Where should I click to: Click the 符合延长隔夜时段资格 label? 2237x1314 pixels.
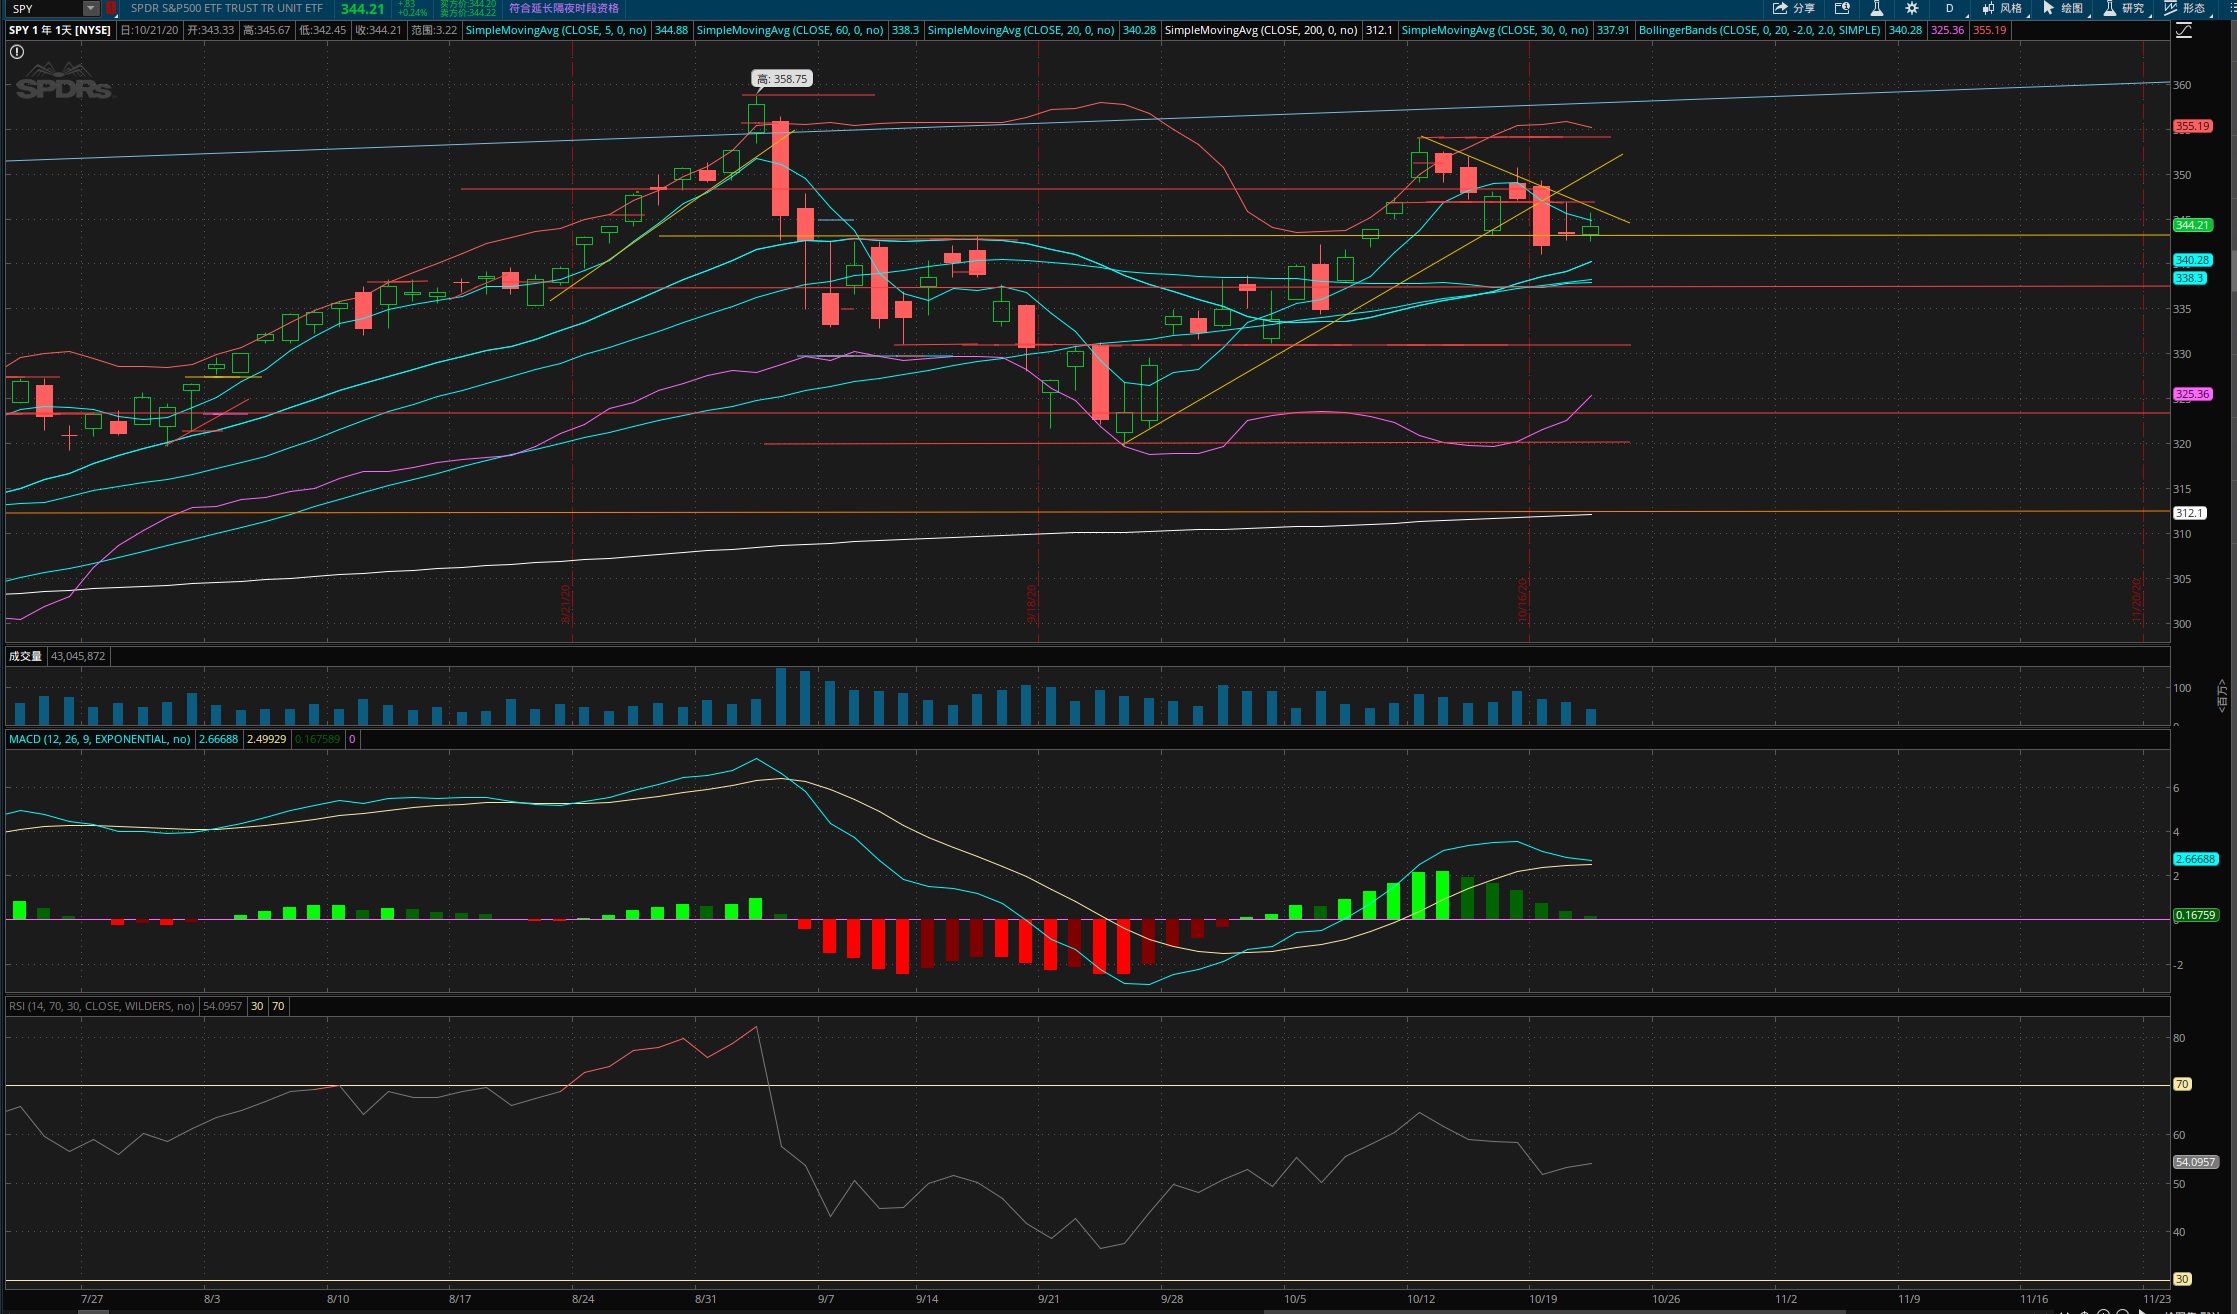(564, 8)
